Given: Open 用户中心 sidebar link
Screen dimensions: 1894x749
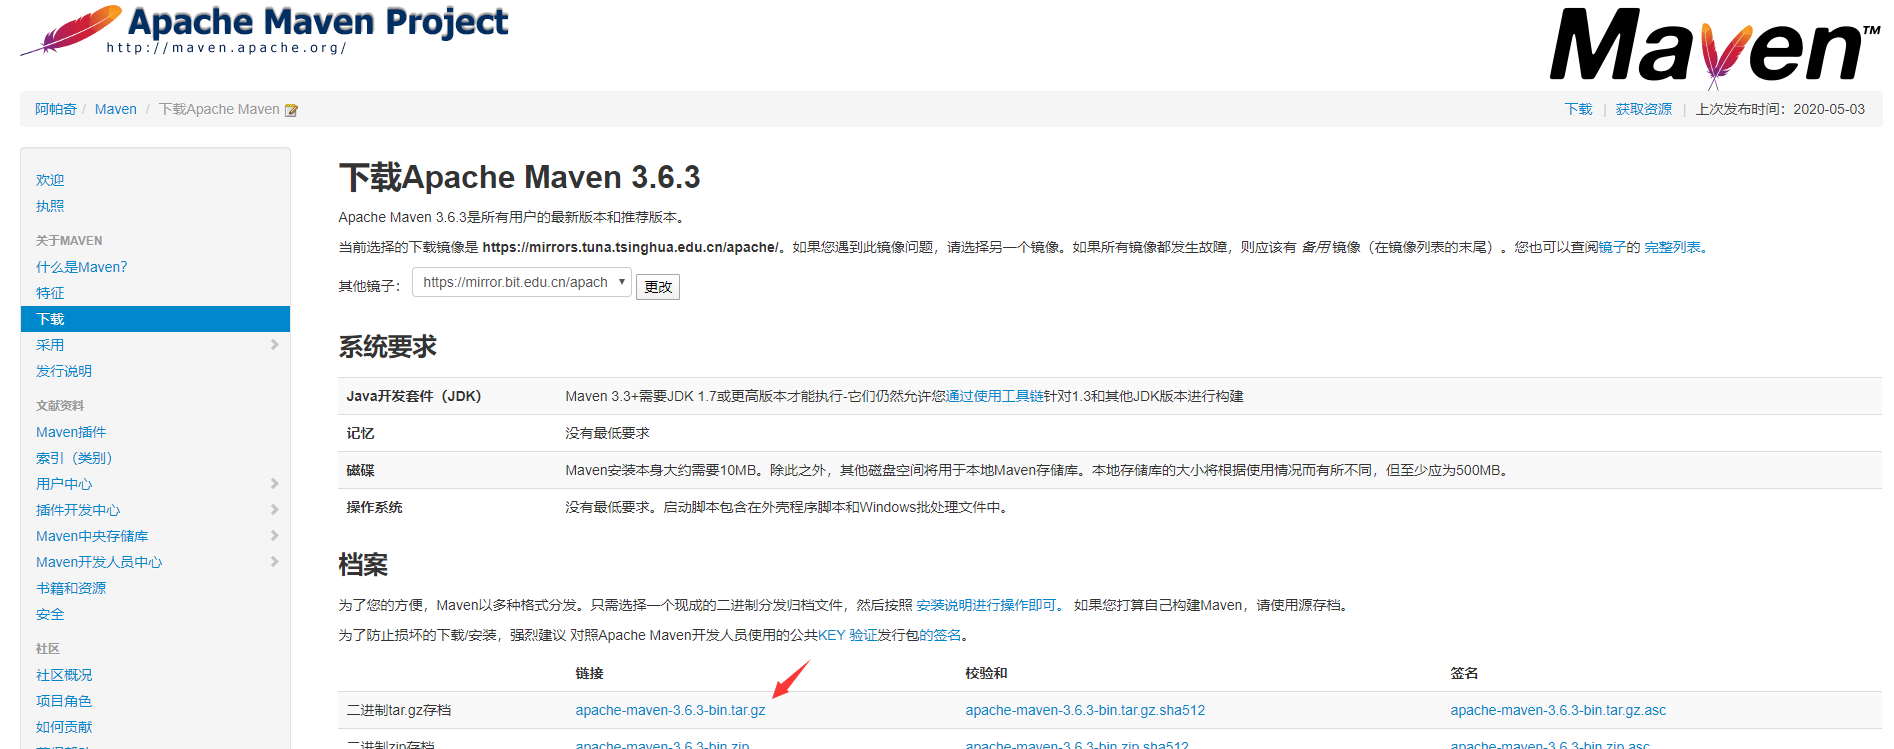Looking at the screenshot, I should point(64,484).
